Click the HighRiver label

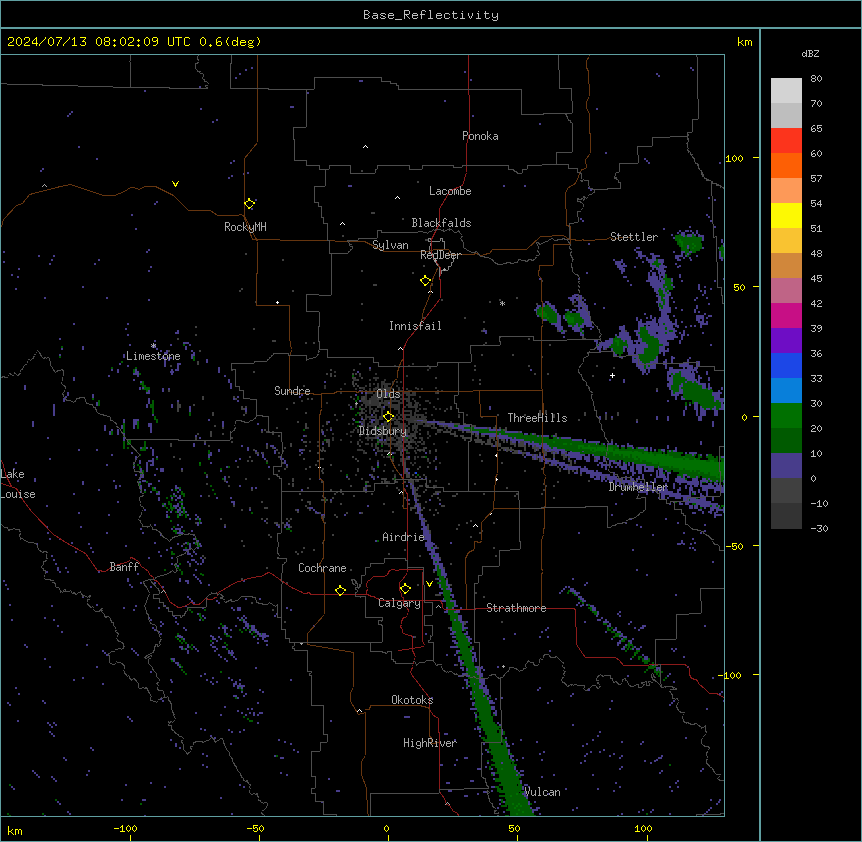(x=430, y=743)
